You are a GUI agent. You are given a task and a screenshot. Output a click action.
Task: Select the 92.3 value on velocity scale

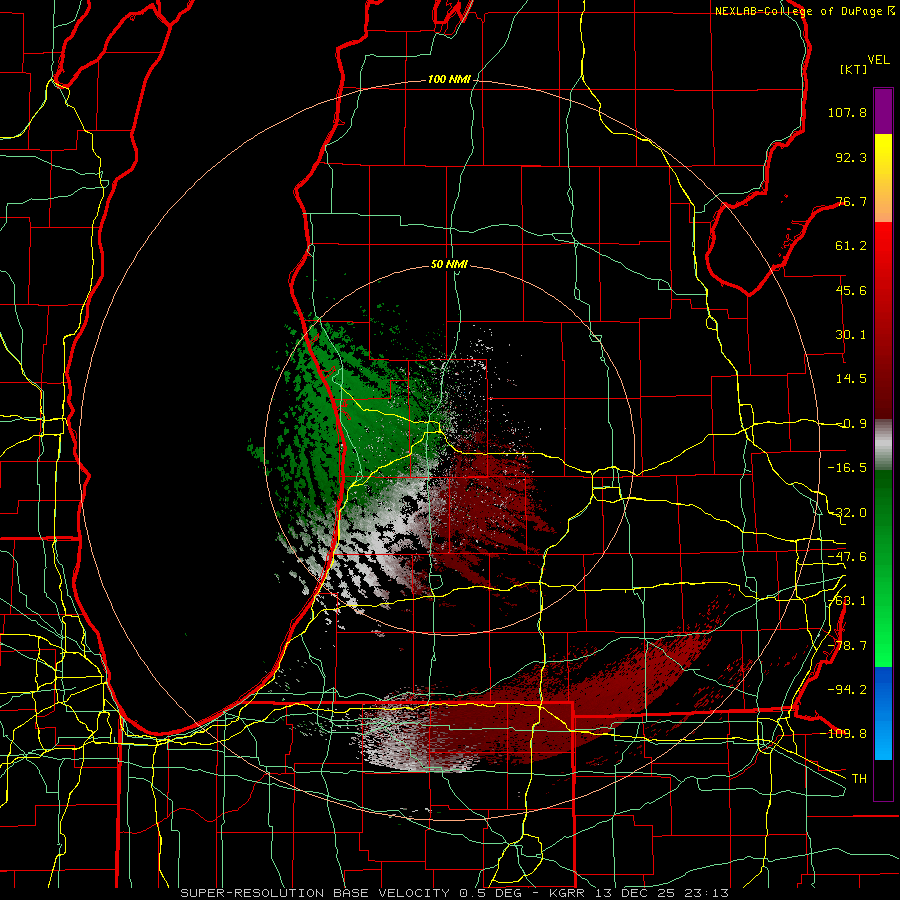[851, 157]
